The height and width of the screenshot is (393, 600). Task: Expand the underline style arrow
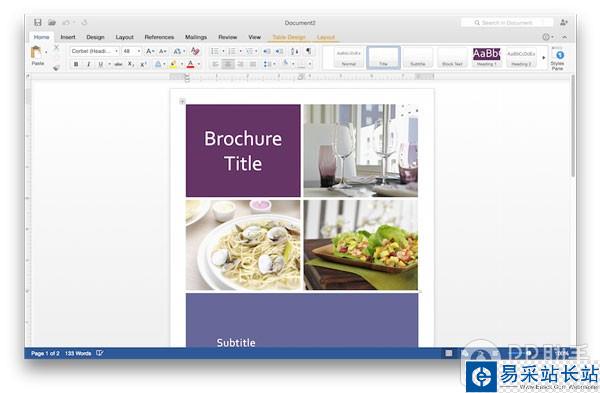pos(109,64)
